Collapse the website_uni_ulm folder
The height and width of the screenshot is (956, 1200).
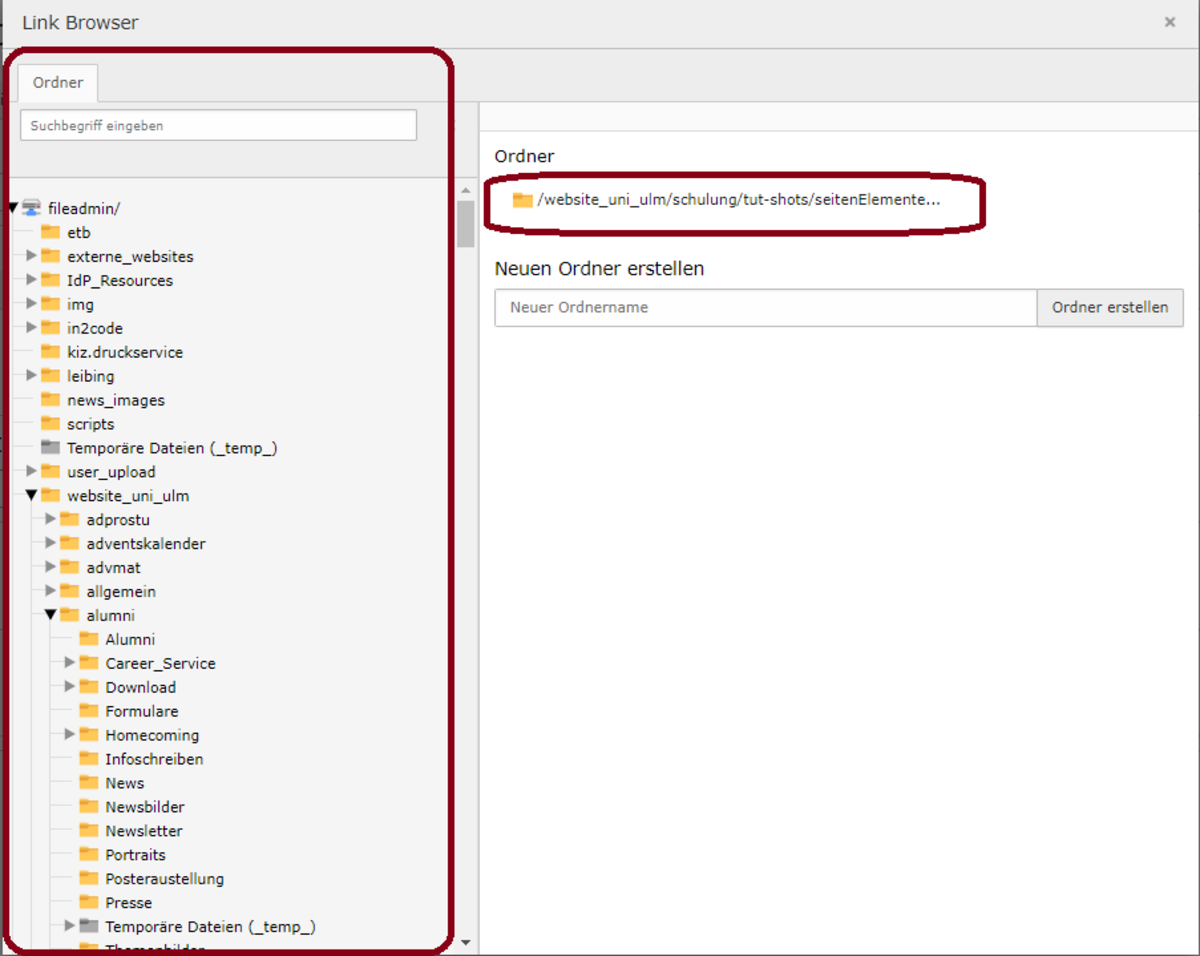[31, 495]
